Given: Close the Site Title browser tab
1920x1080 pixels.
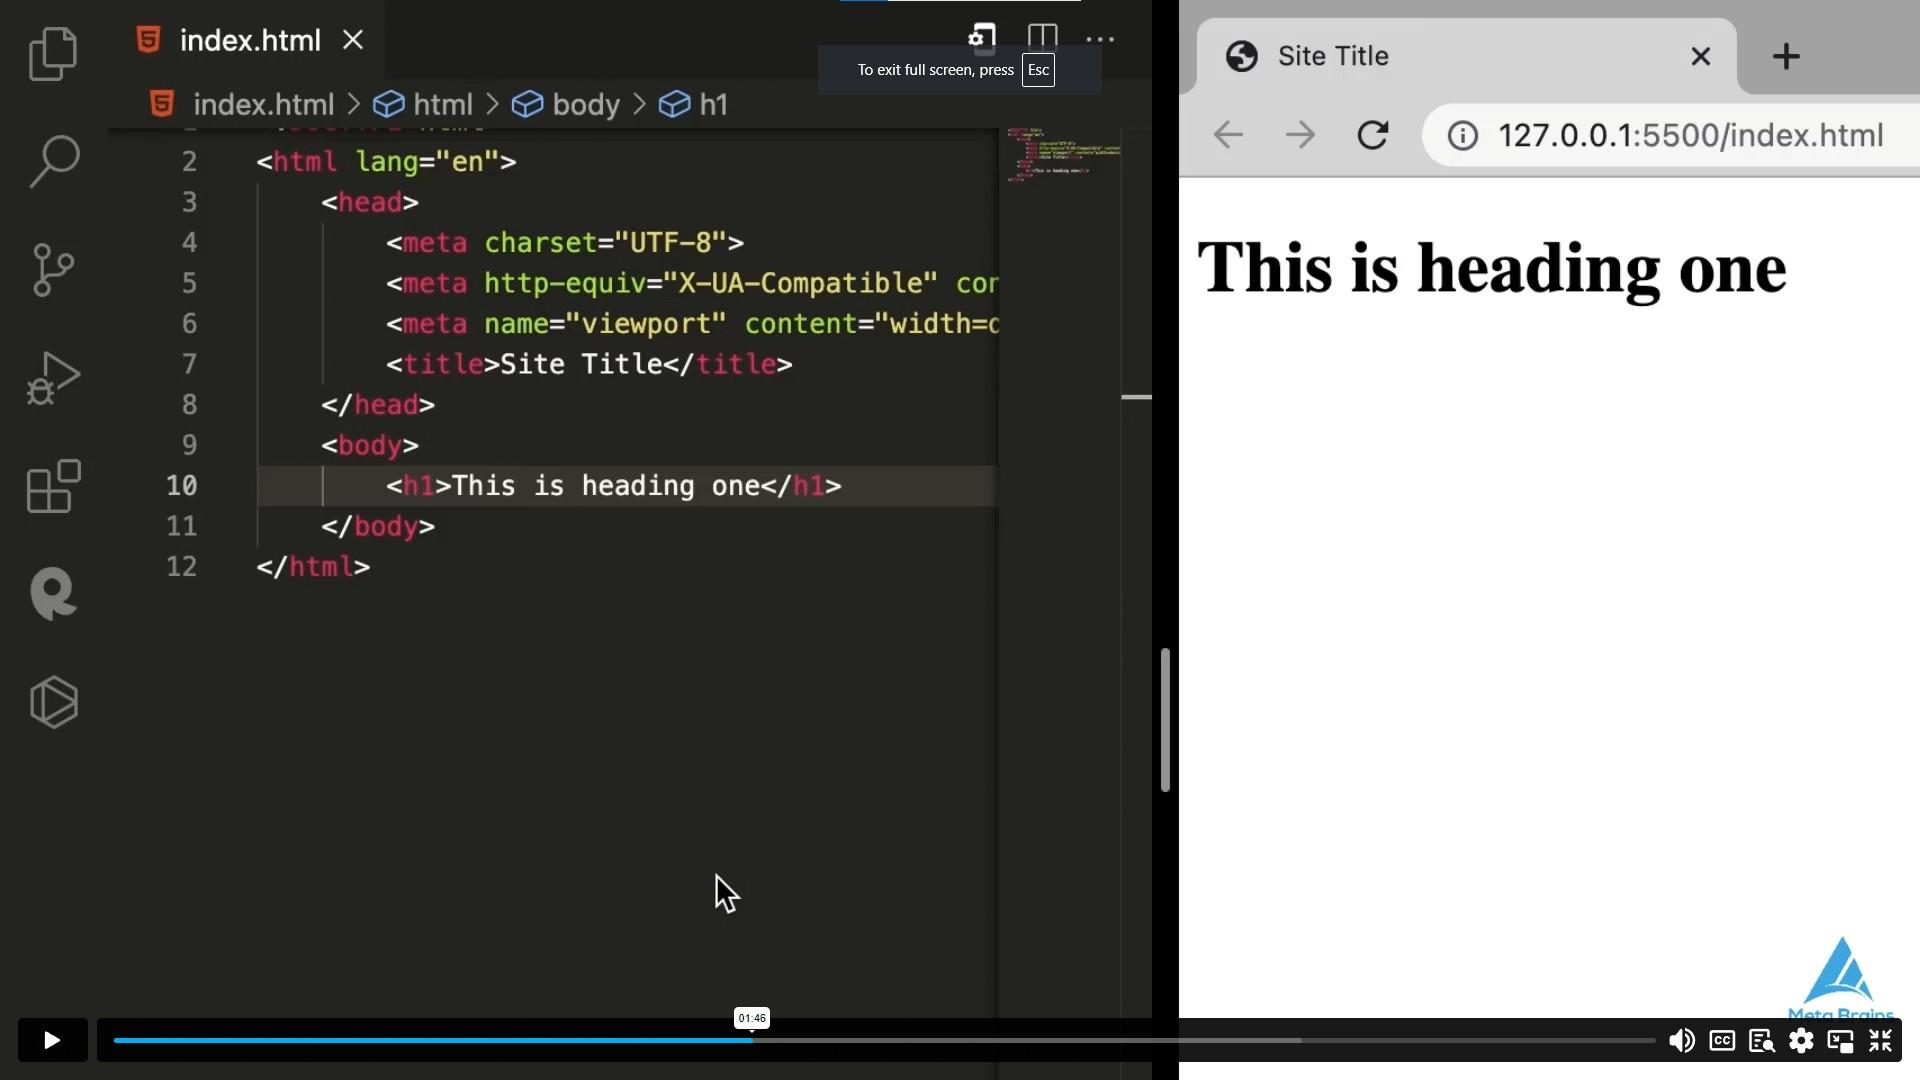Looking at the screenshot, I should pyautogui.click(x=1700, y=56).
